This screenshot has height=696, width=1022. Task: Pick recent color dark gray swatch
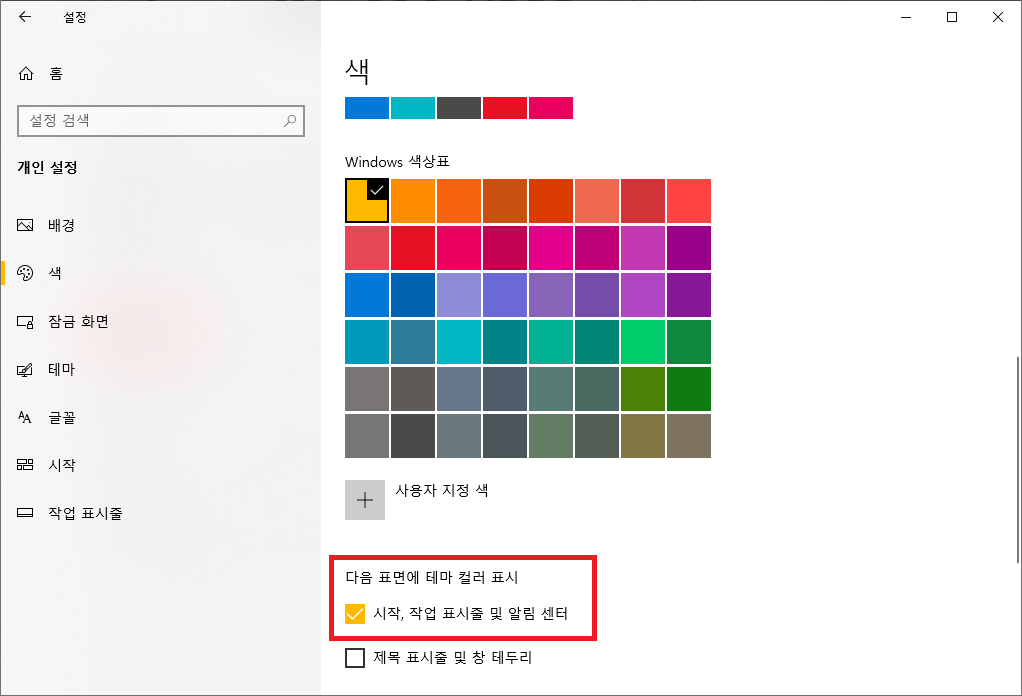coord(459,108)
